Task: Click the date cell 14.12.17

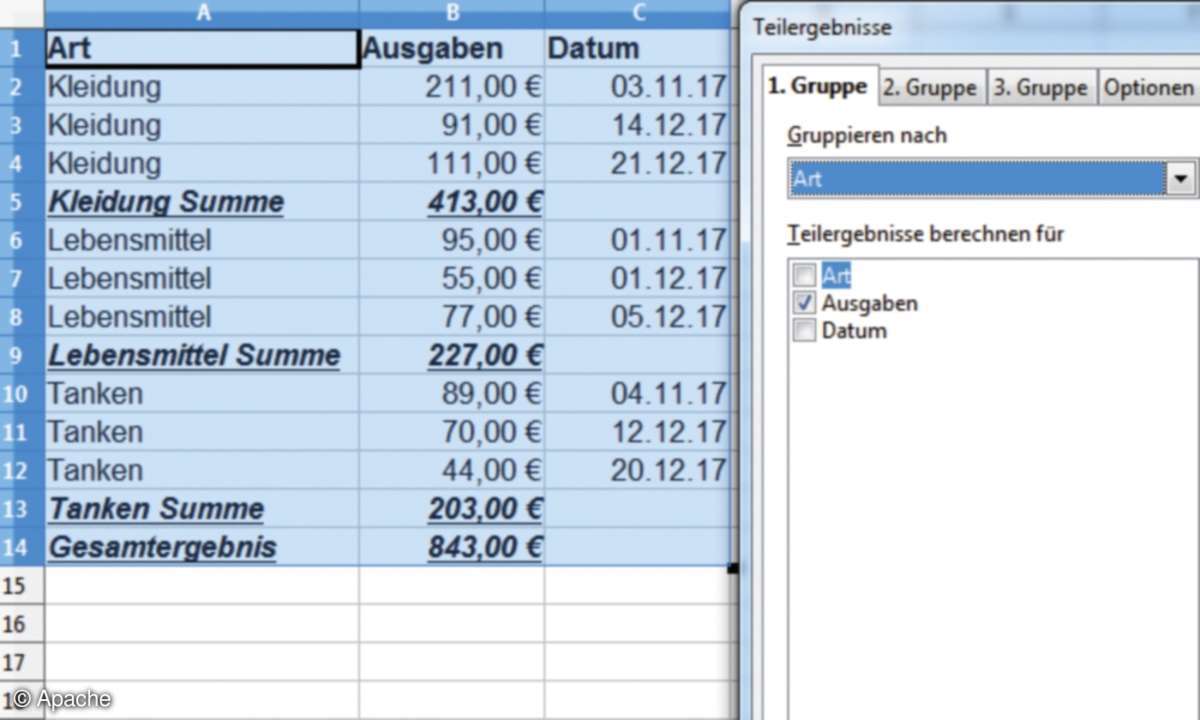Action: click(638, 125)
